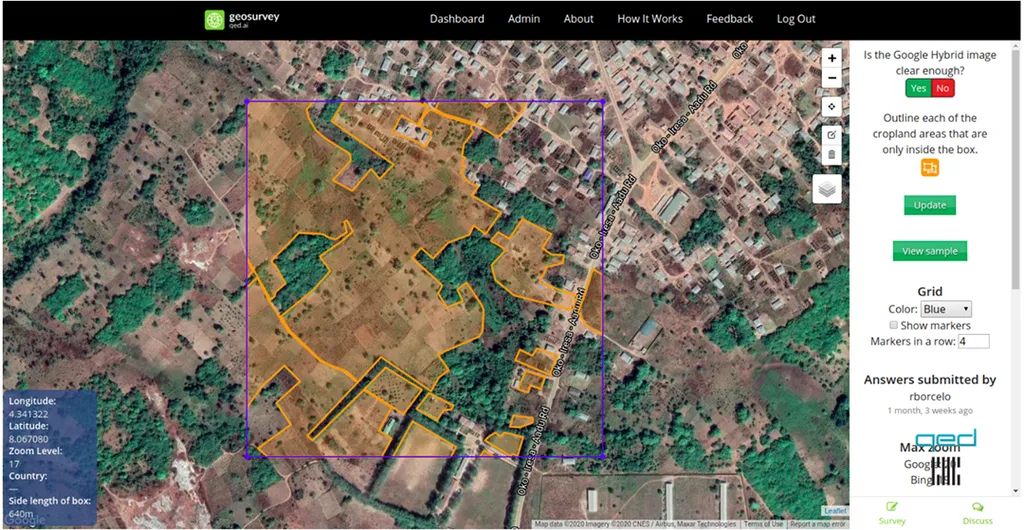1024x530 pixels.
Task: Click the View sample button
Action: coord(930,251)
